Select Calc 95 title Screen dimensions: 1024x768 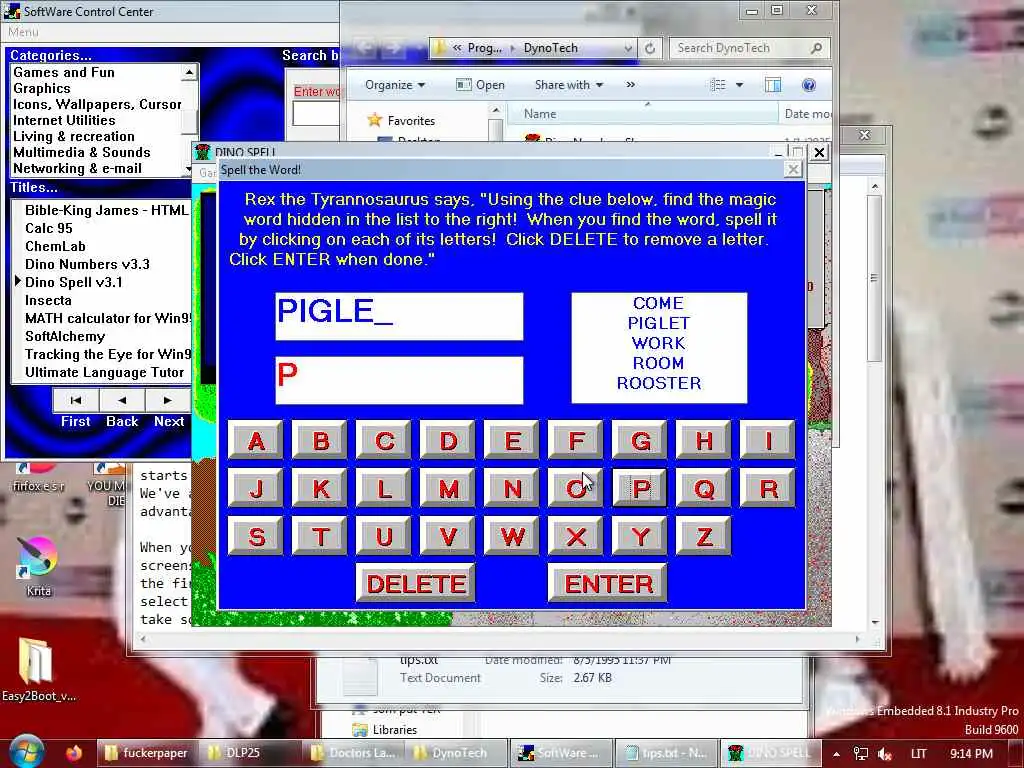point(49,229)
